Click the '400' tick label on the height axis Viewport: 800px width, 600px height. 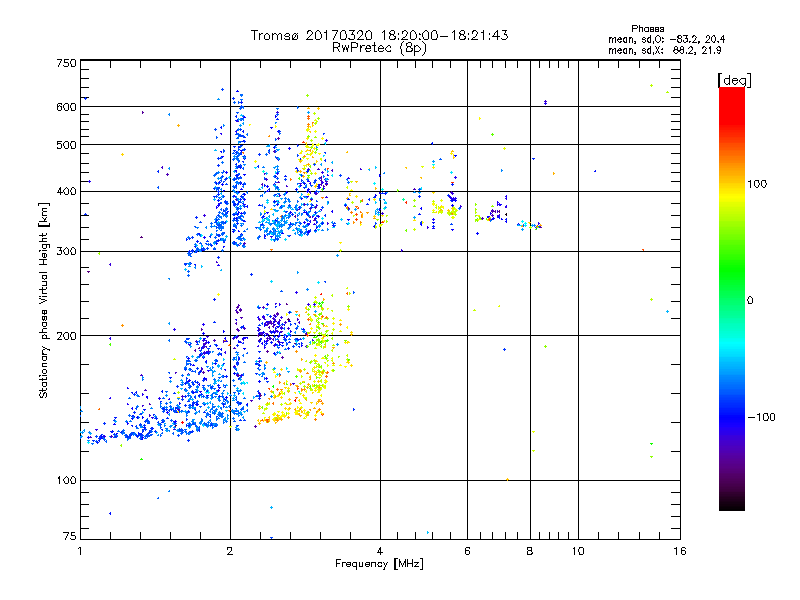click(x=66, y=191)
